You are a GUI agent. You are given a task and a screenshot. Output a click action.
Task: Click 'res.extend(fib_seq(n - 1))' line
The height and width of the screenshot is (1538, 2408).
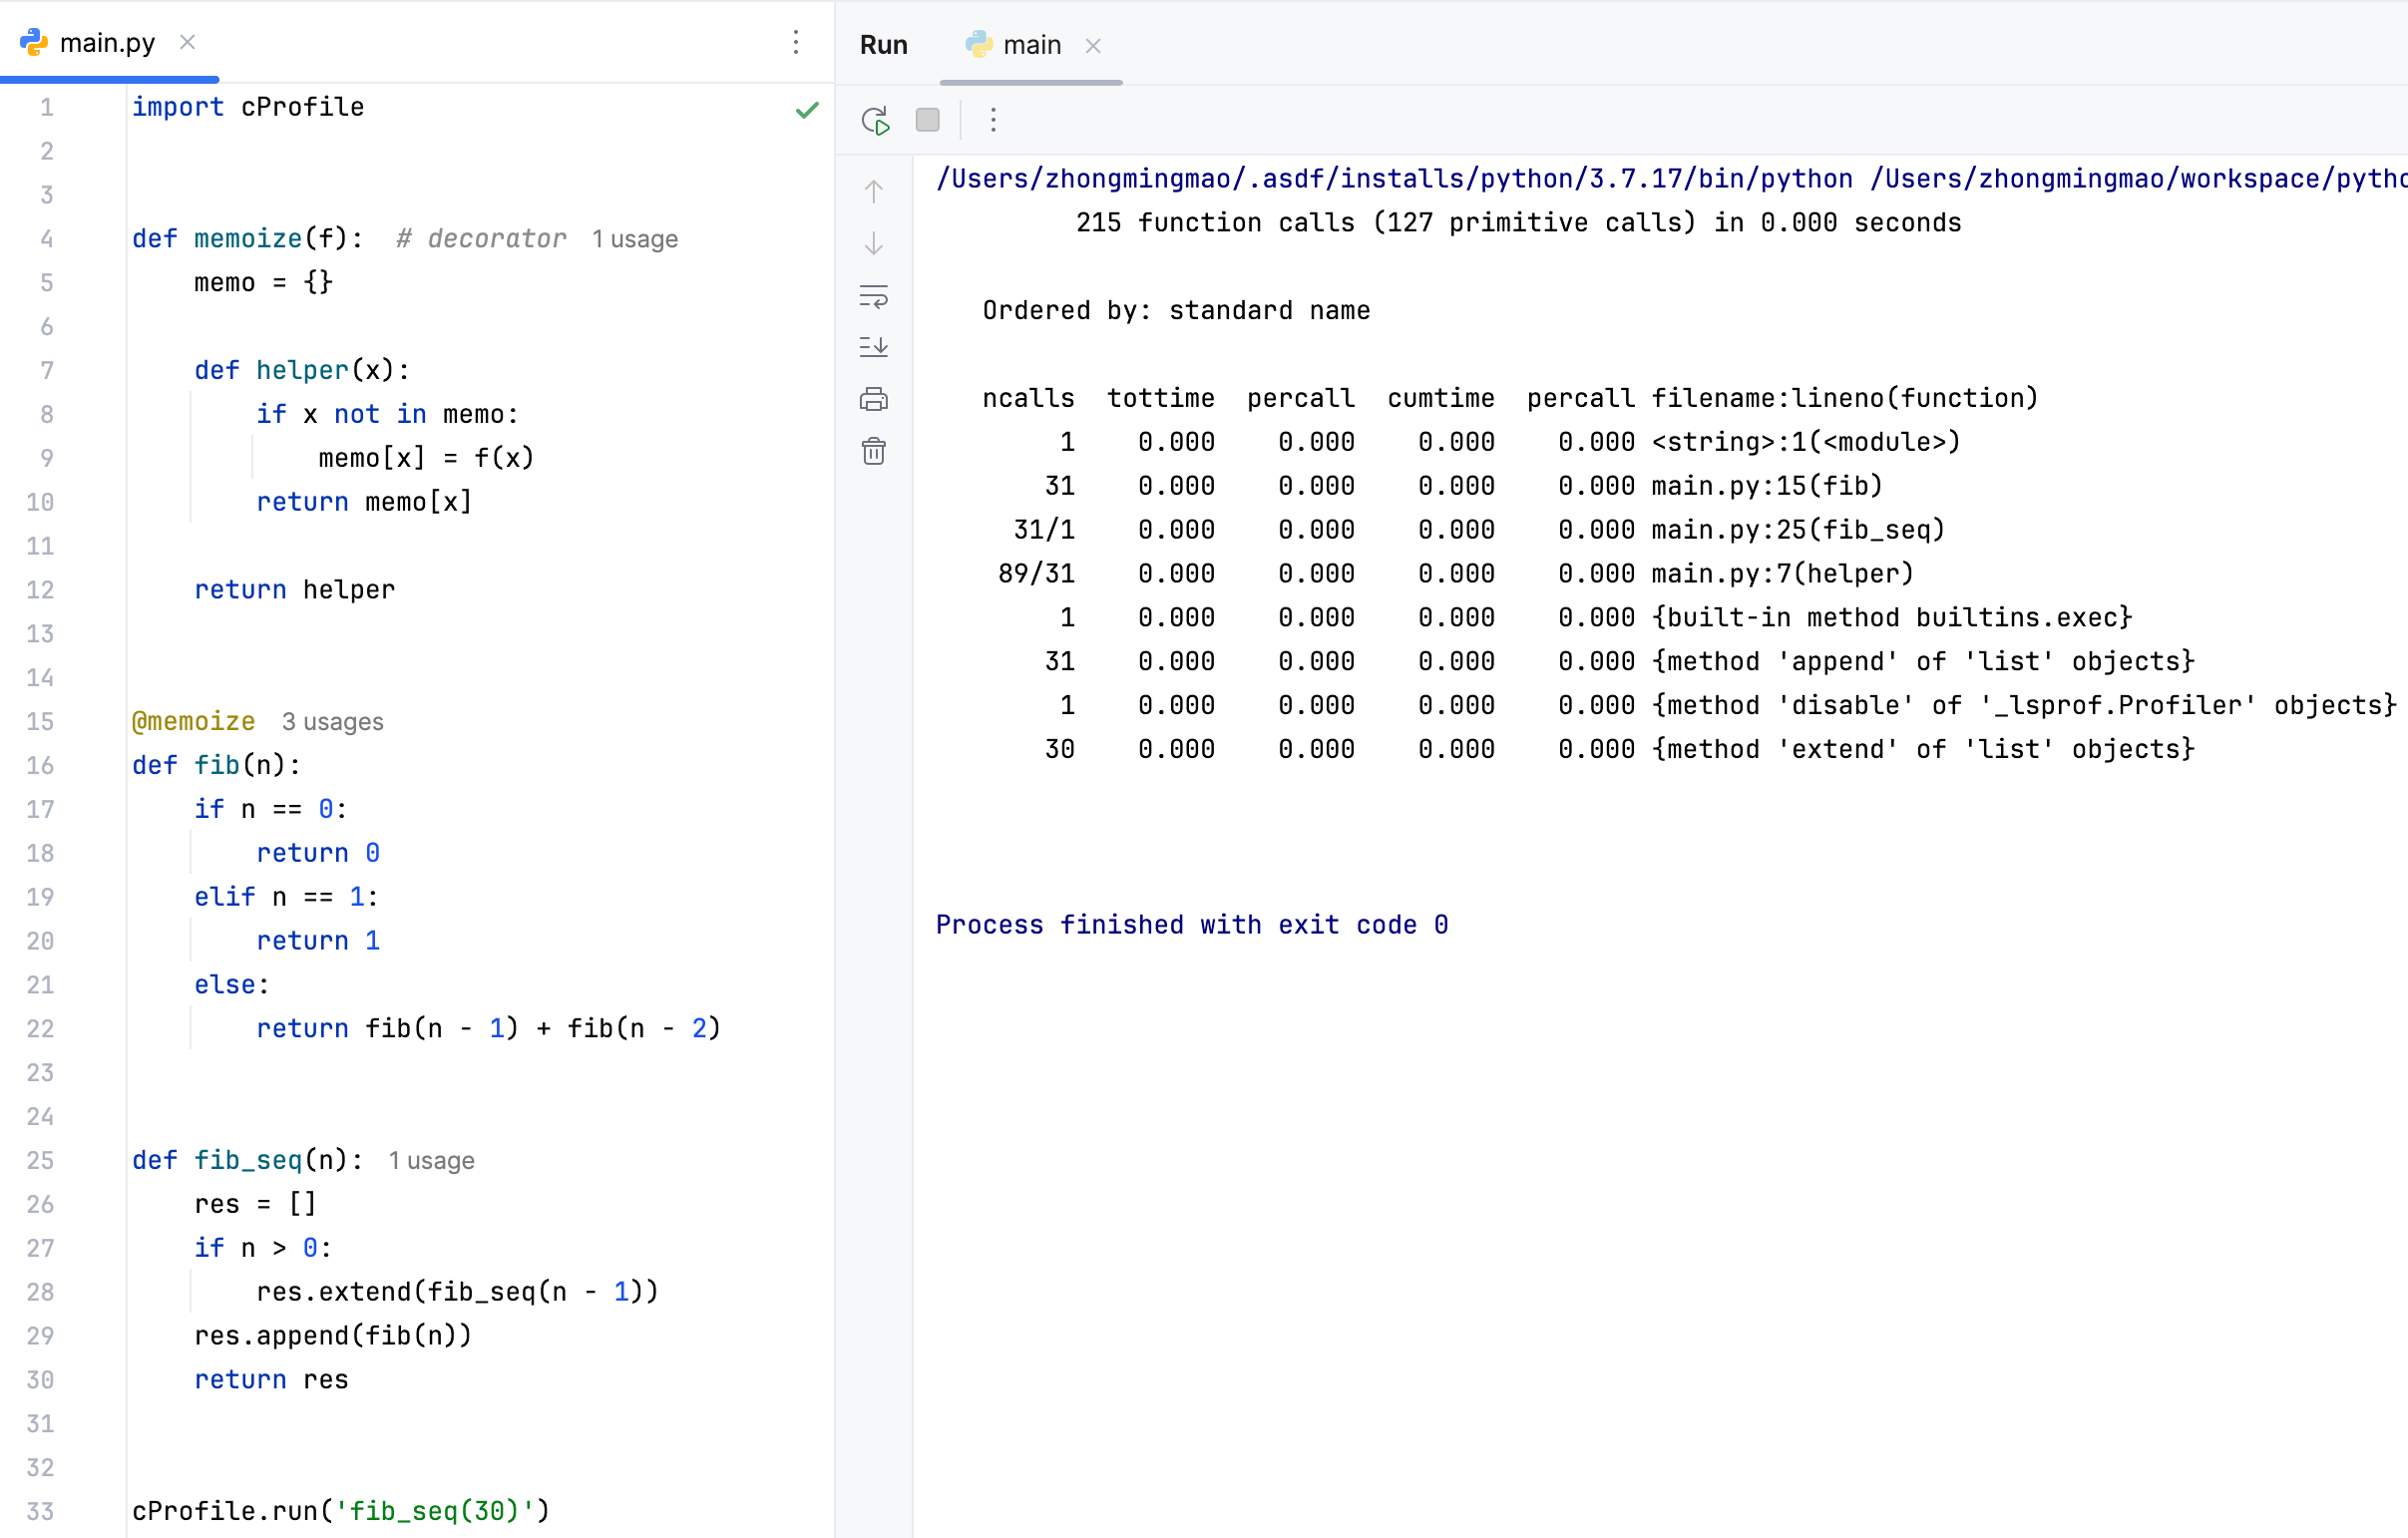pyautogui.click(x=458, y=1292)
